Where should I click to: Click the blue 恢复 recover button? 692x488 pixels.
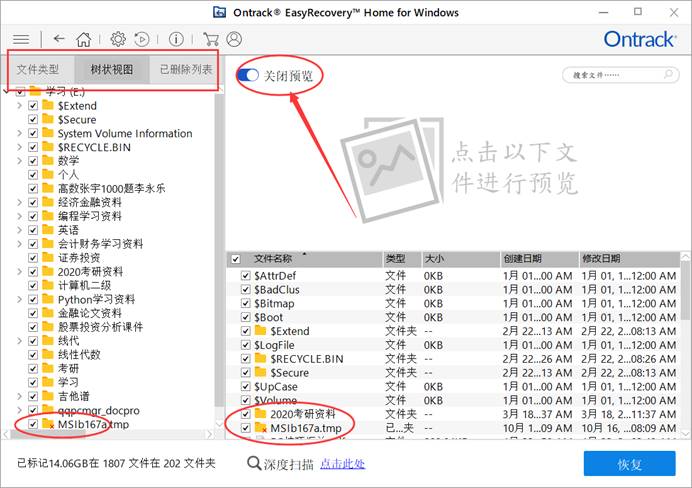coord(629,464)
